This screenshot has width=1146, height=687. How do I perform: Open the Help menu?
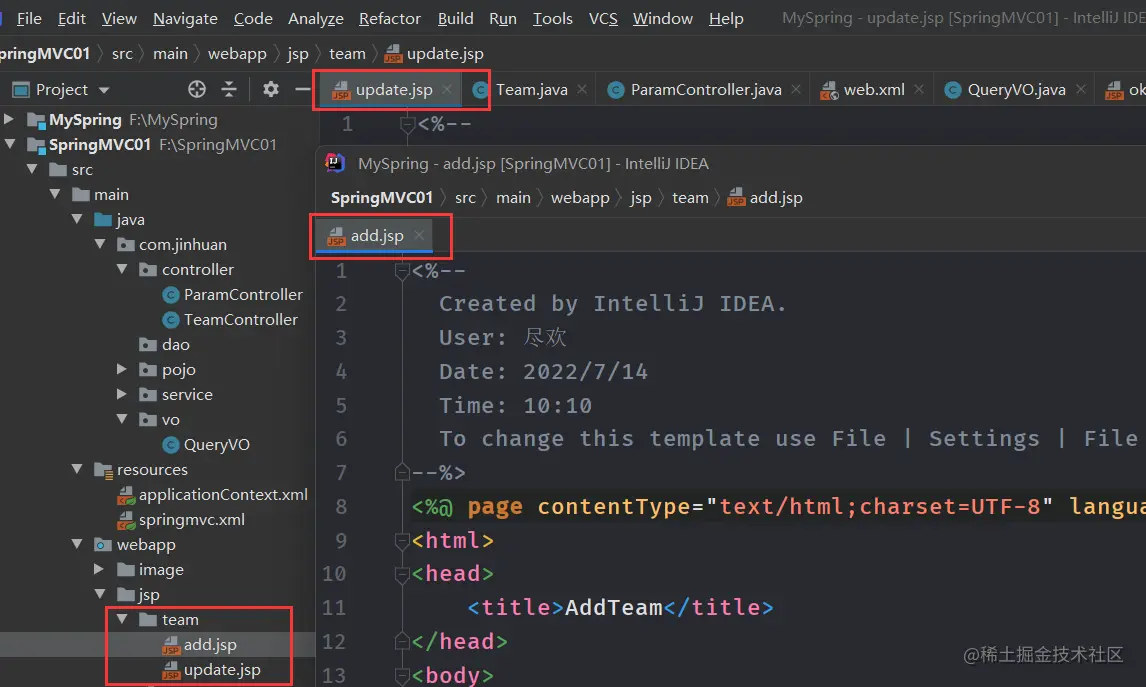726,18
